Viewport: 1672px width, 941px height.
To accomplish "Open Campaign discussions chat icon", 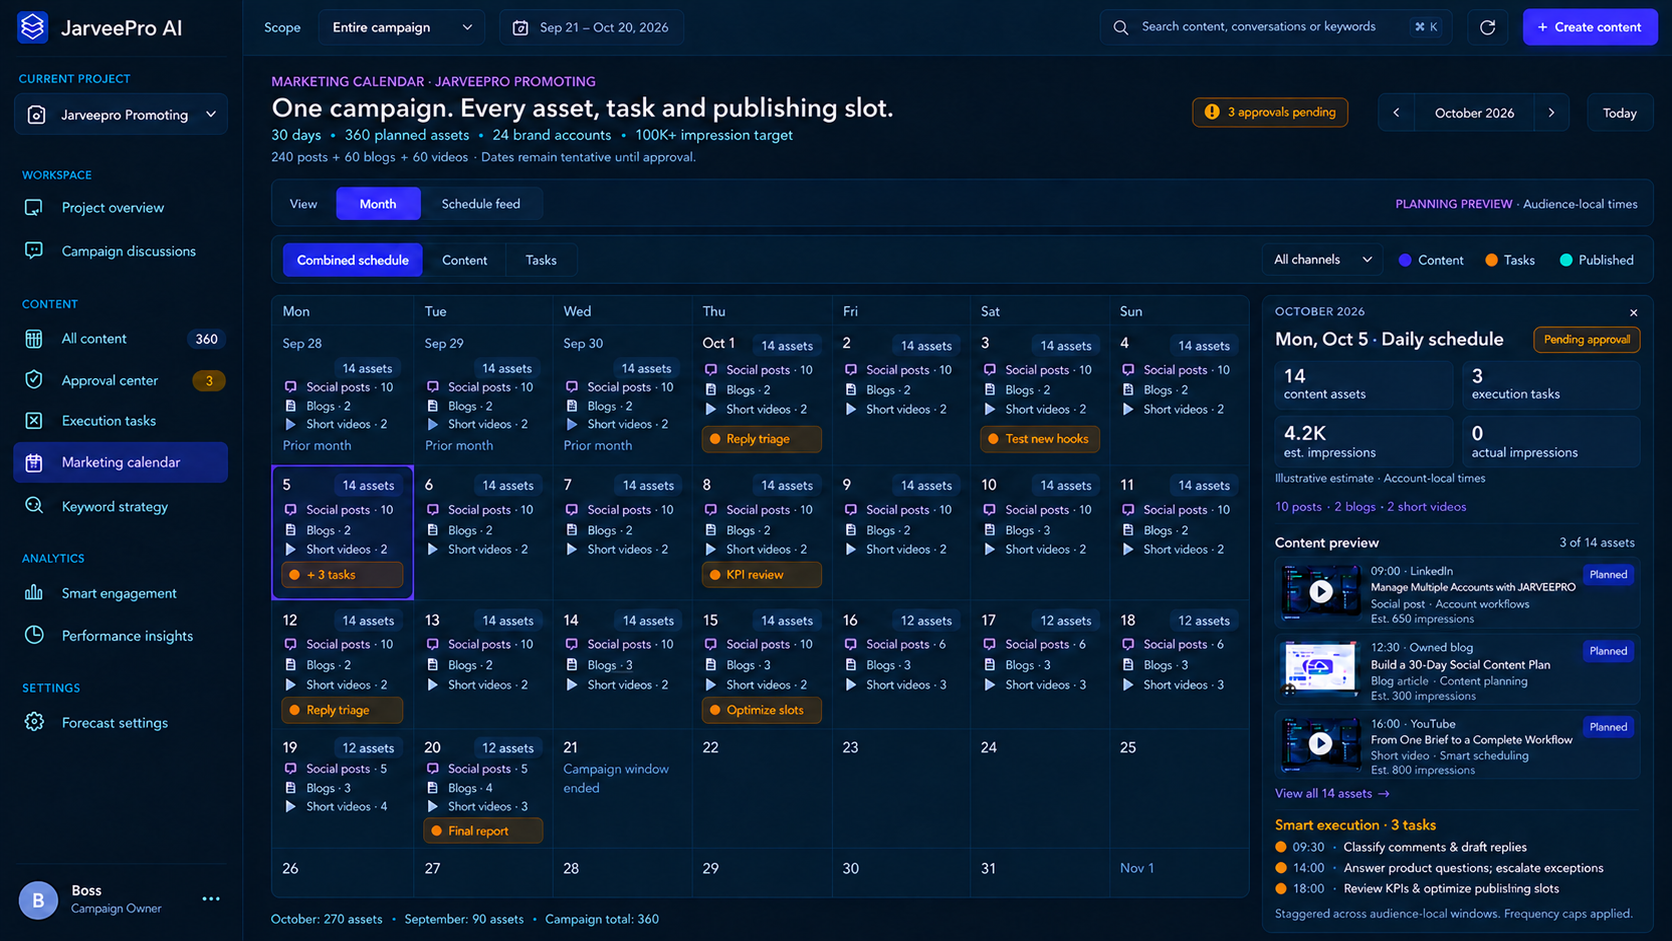I will [x=34, y=250].
